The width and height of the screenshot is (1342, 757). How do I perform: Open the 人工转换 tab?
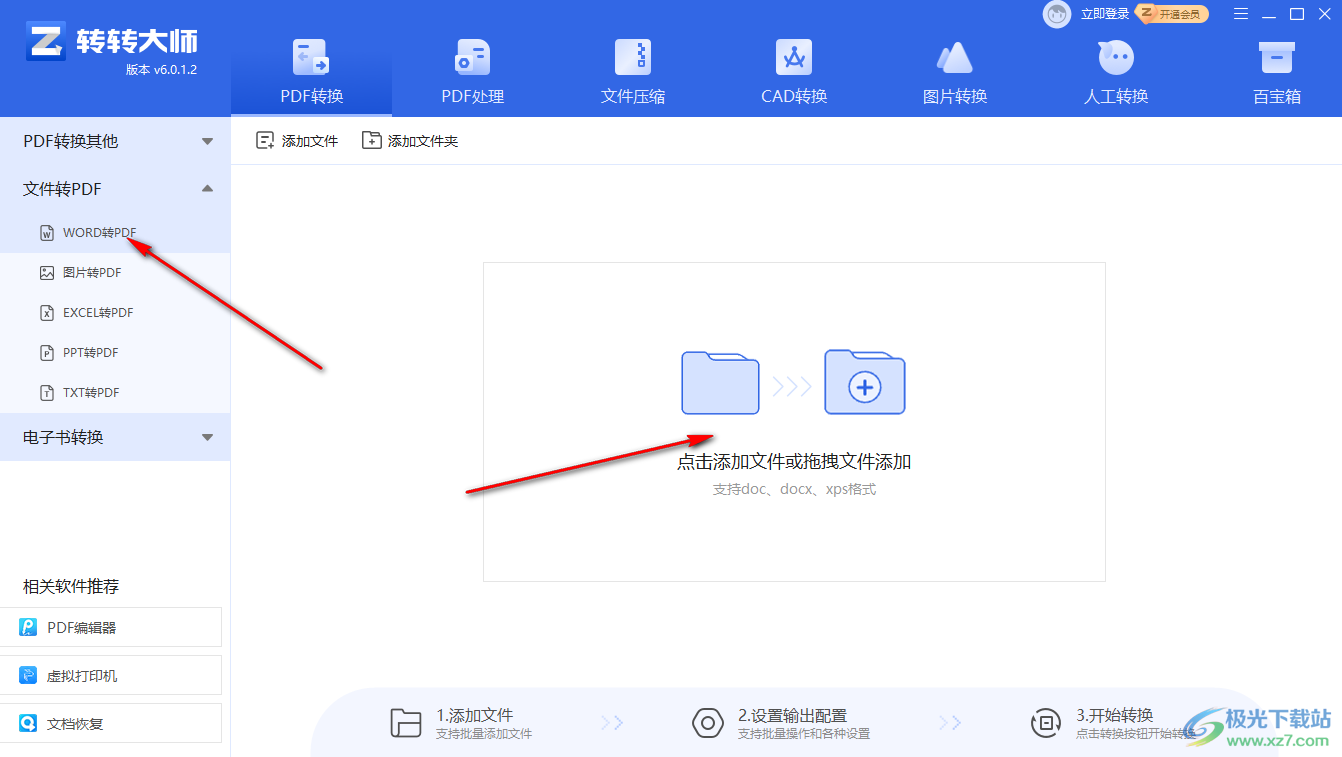point(1116,72)
